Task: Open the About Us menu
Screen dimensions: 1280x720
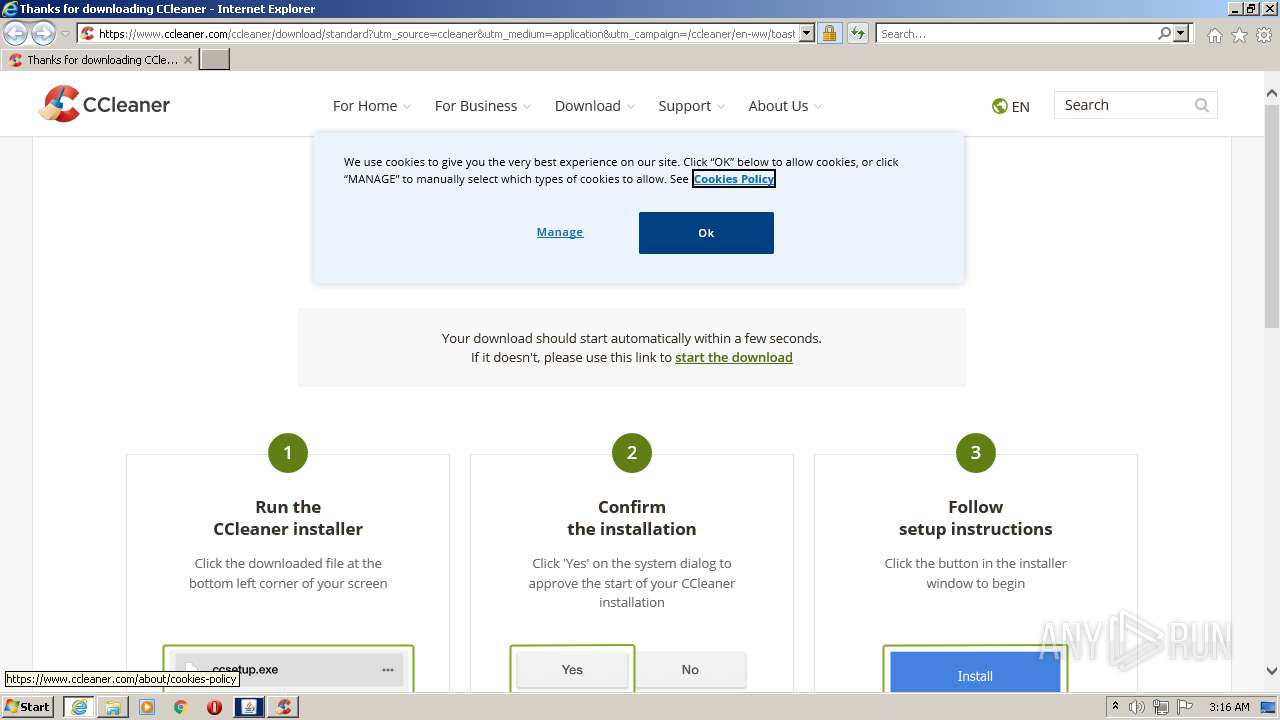Action: pyautogui.click(x=785, y=106)
